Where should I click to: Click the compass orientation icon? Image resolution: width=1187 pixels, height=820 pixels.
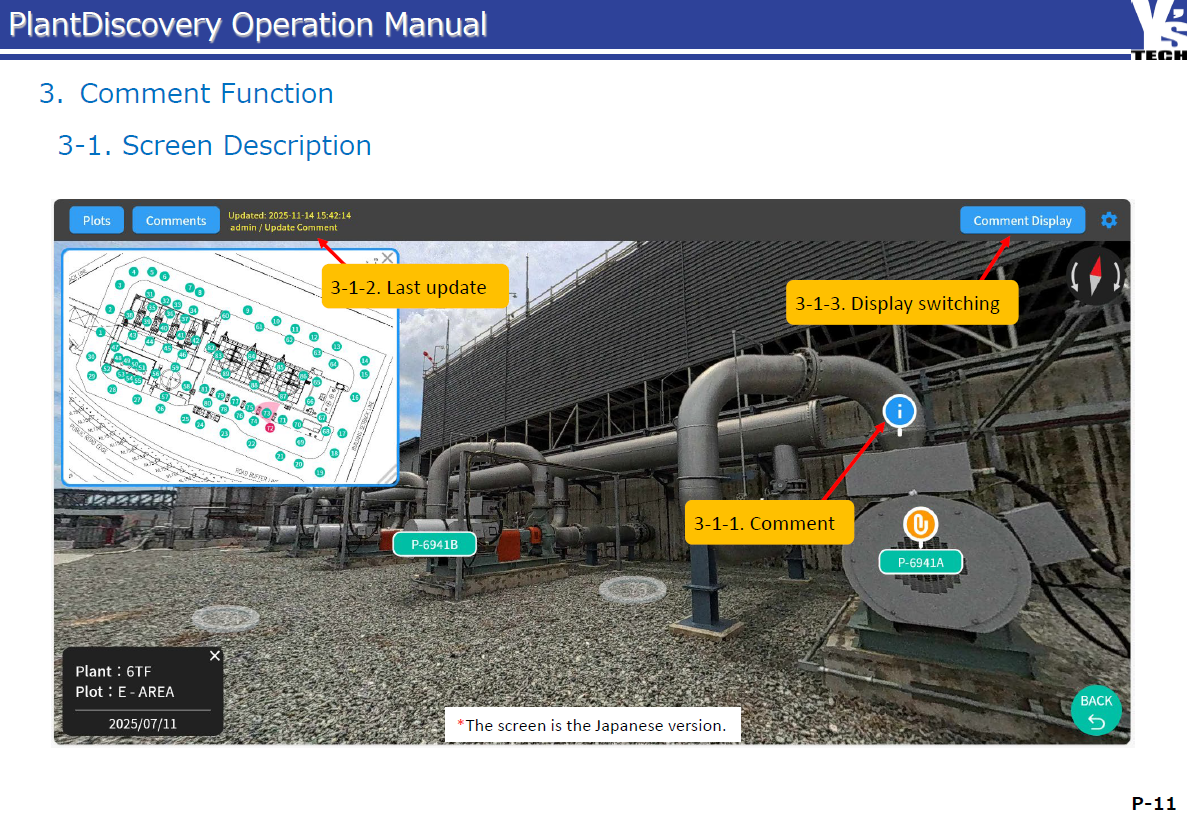pyautogui.click(x=1096, y=277)
